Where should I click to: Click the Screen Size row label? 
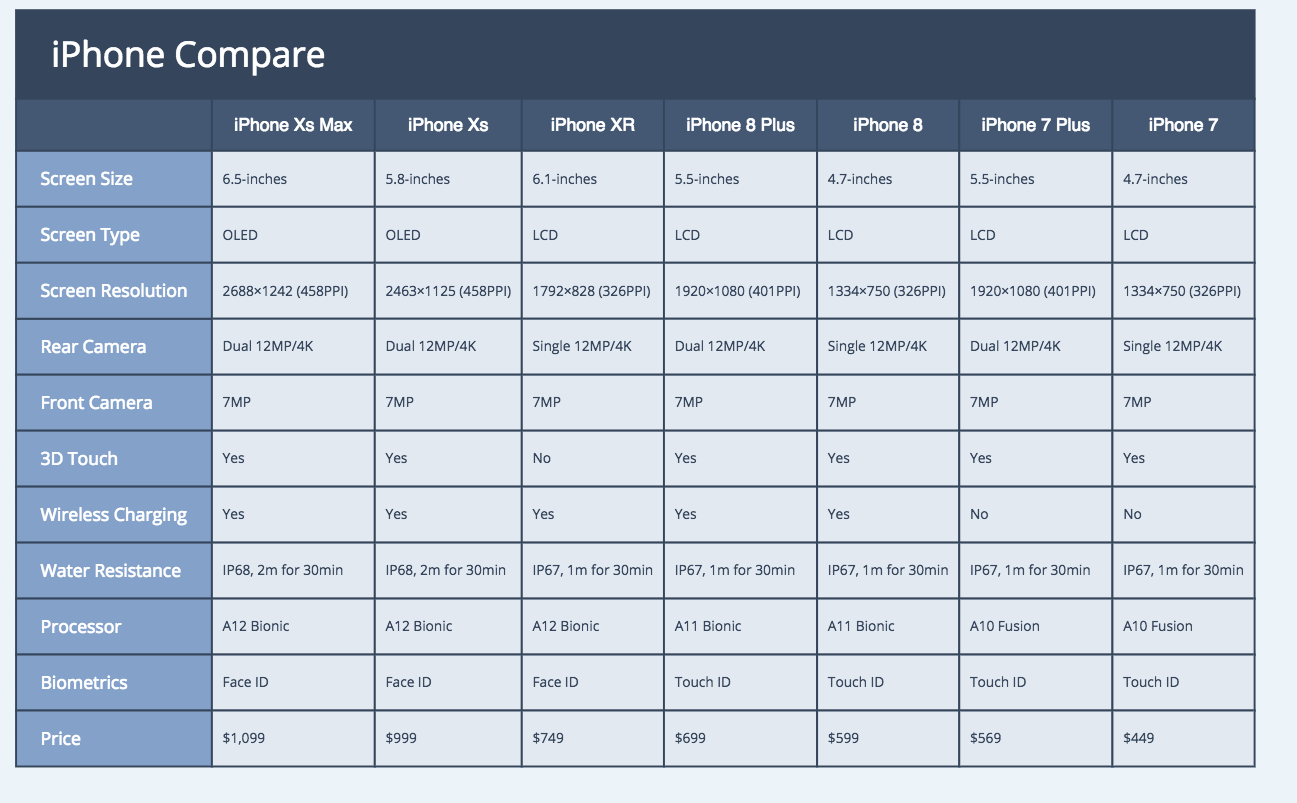pyautogui.click(x=86, y=179)
